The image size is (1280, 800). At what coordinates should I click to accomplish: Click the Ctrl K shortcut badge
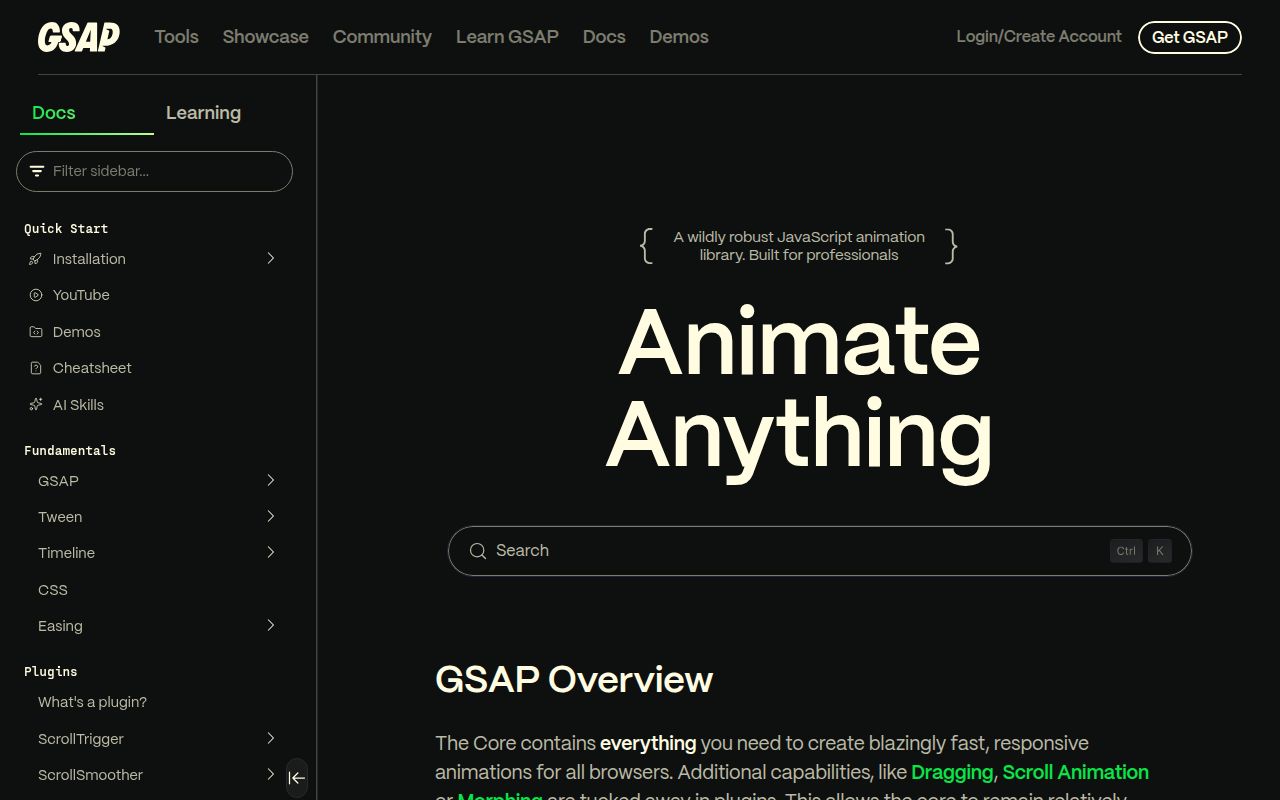[x=1141, y=551]
